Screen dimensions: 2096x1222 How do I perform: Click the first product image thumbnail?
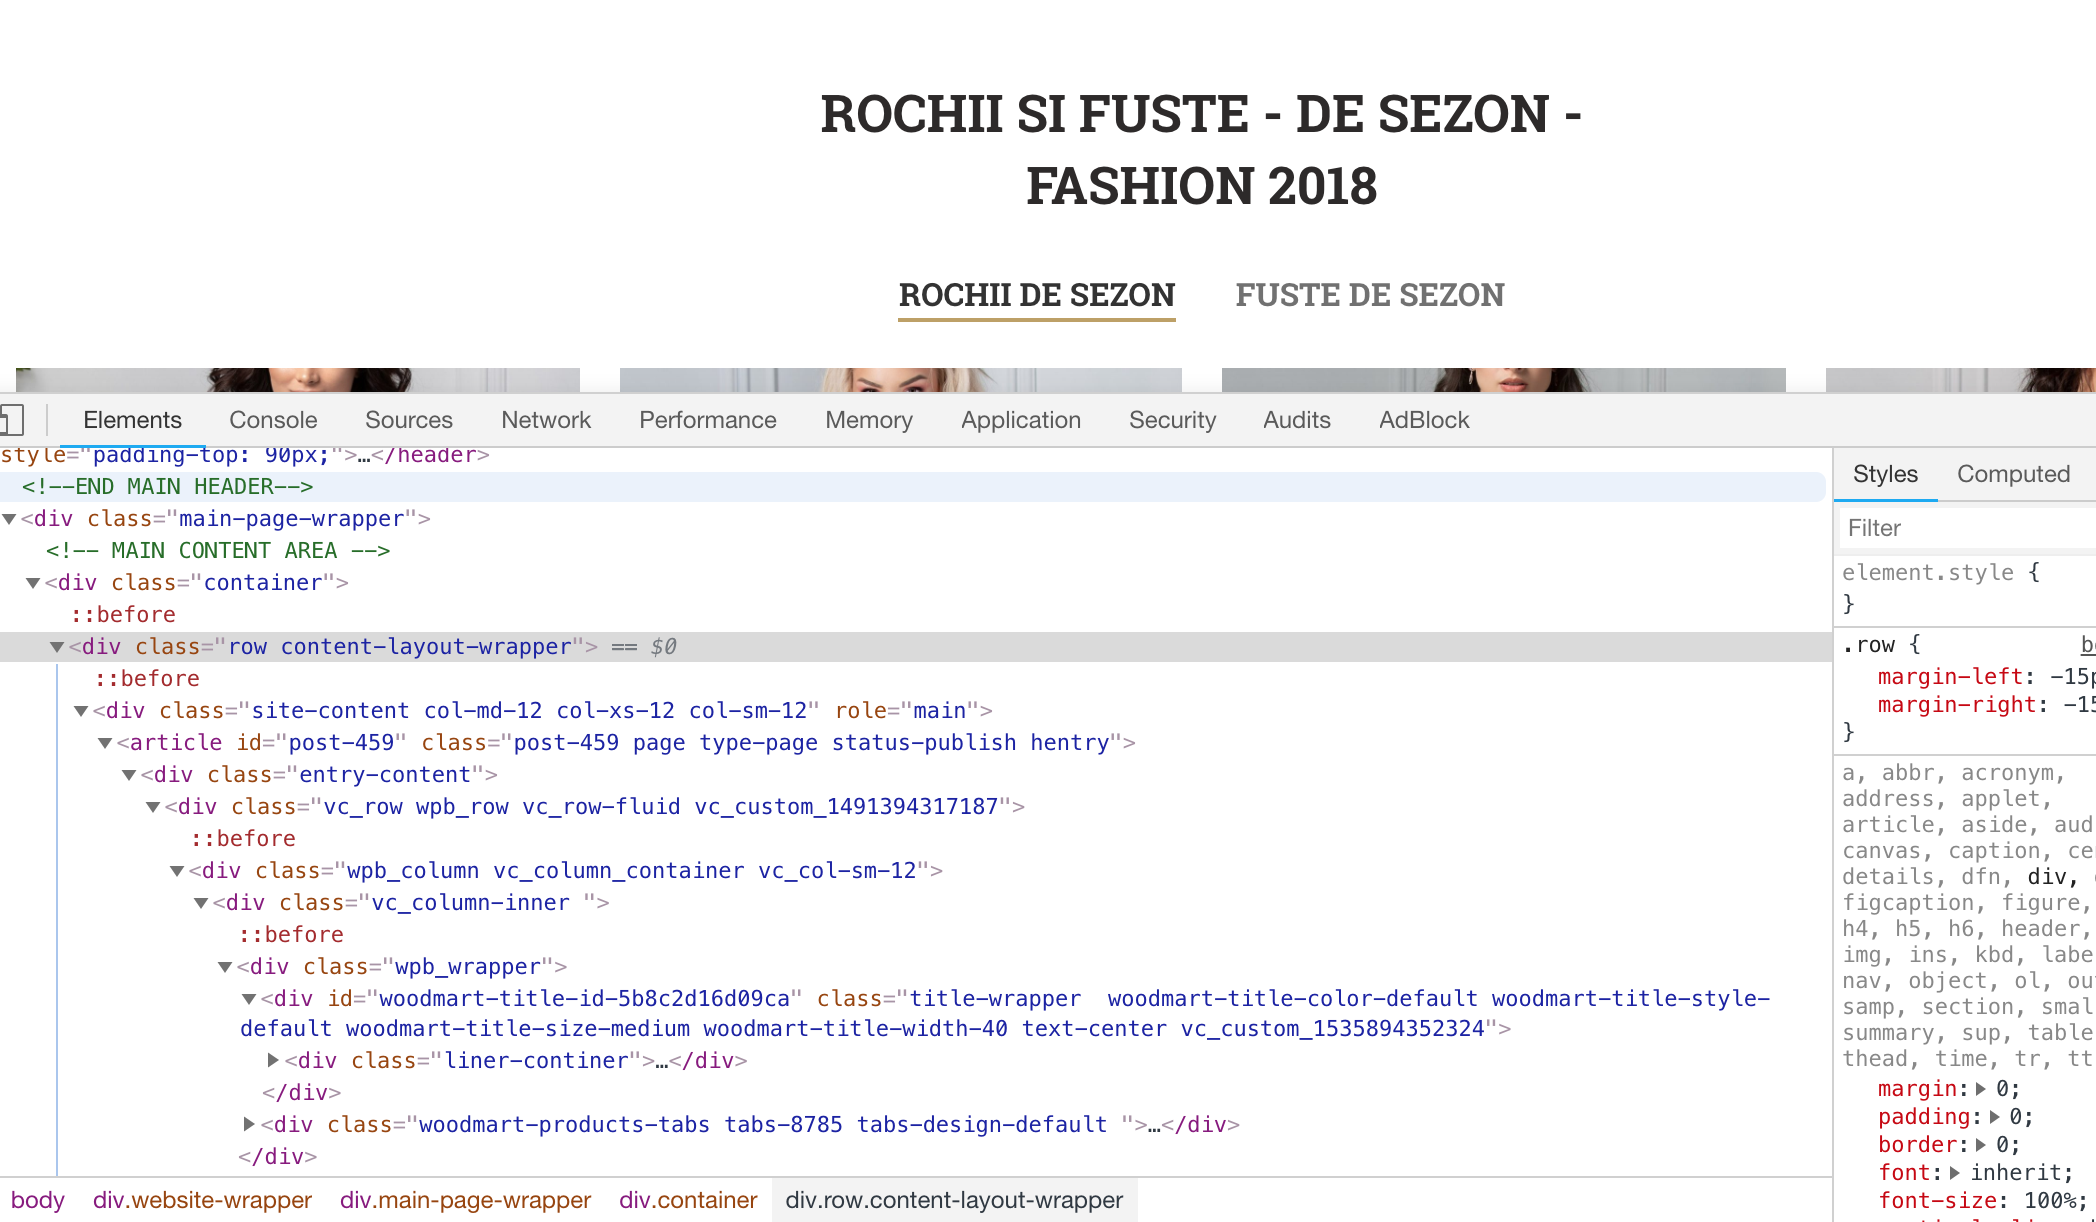point(298,379)
